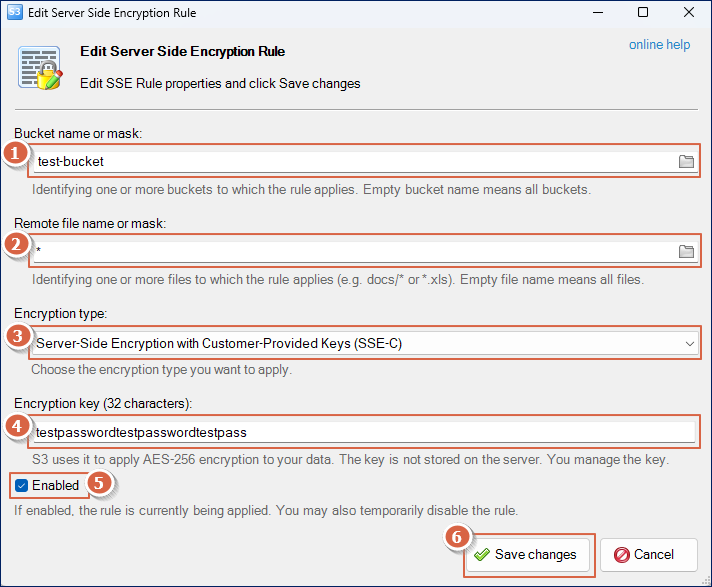Screen dimensions: 712x587
Task: Open the bucket browse folder icon
Action: click(x=686, y=161)
